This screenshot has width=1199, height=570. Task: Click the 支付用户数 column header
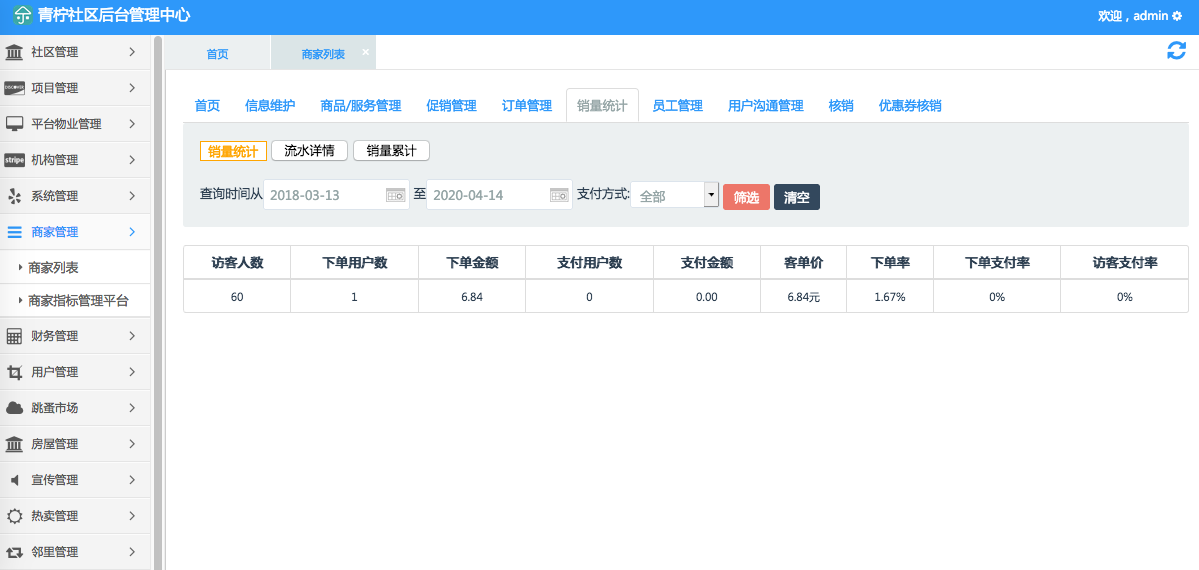[x=590, y=262]
